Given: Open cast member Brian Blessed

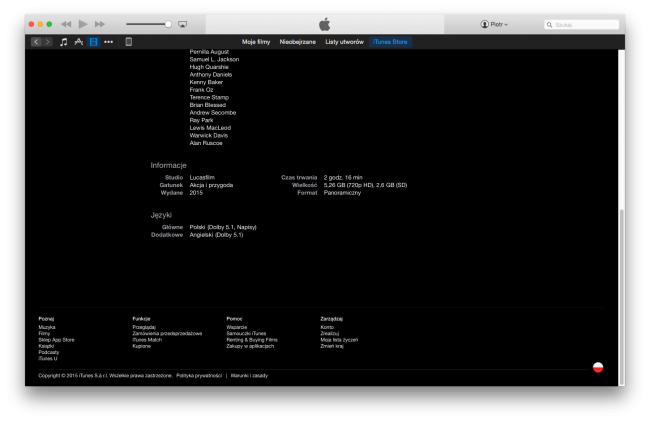Looking at the screenshot, I should pos(208,105).
